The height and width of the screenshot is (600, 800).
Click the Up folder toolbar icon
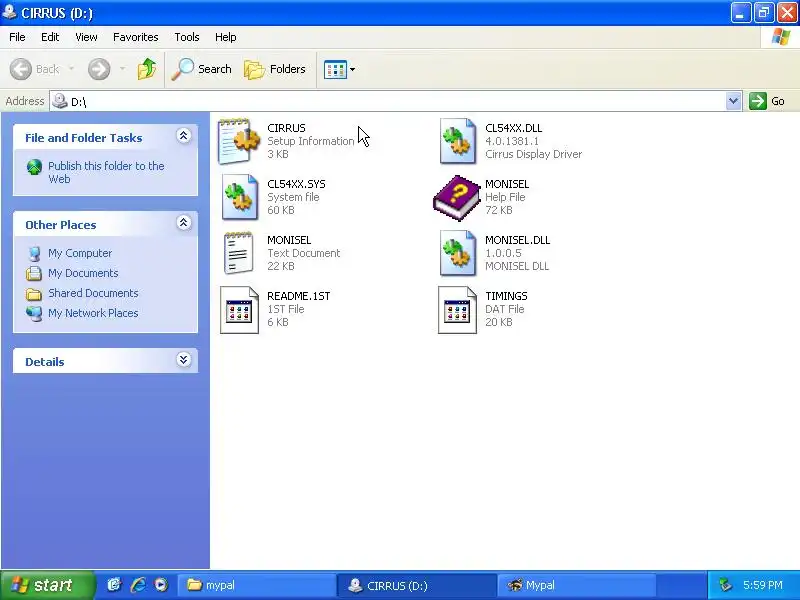point(147,69)
